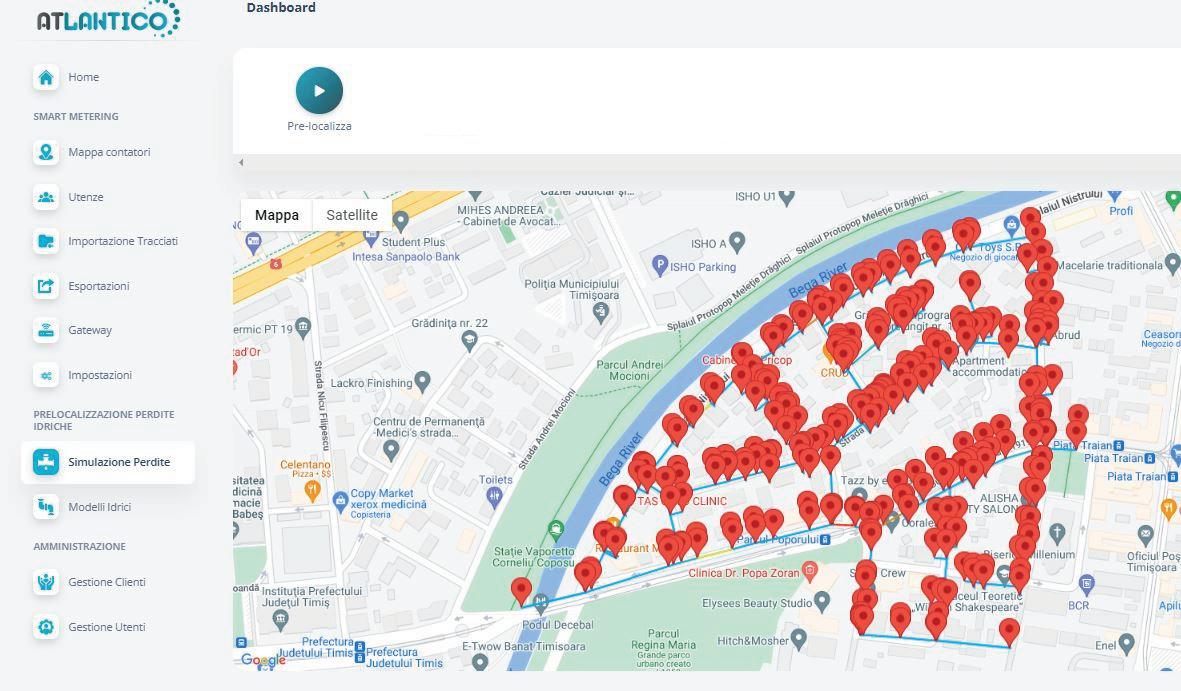Click the Hitch&Mosher map pin
Viewport: 1181px width, 691px height.
click(x=799, y=640)
